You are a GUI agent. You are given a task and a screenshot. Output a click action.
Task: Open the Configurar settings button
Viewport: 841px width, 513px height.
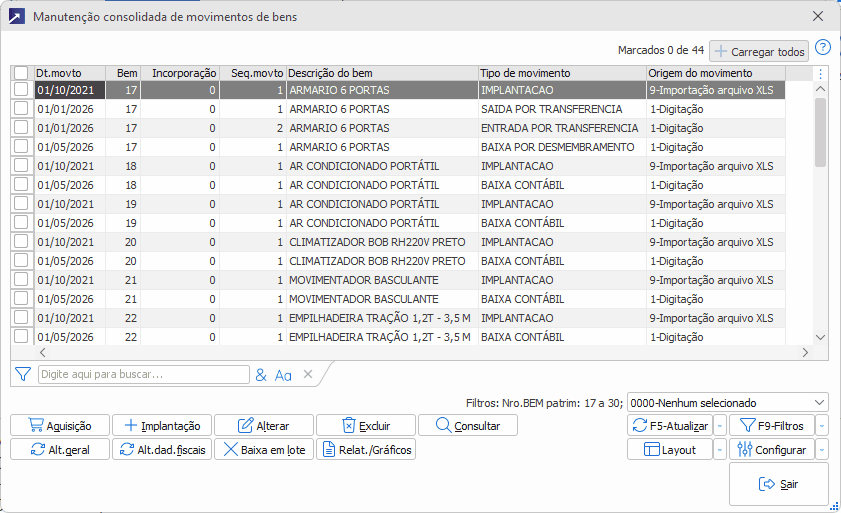coord(772,450)
